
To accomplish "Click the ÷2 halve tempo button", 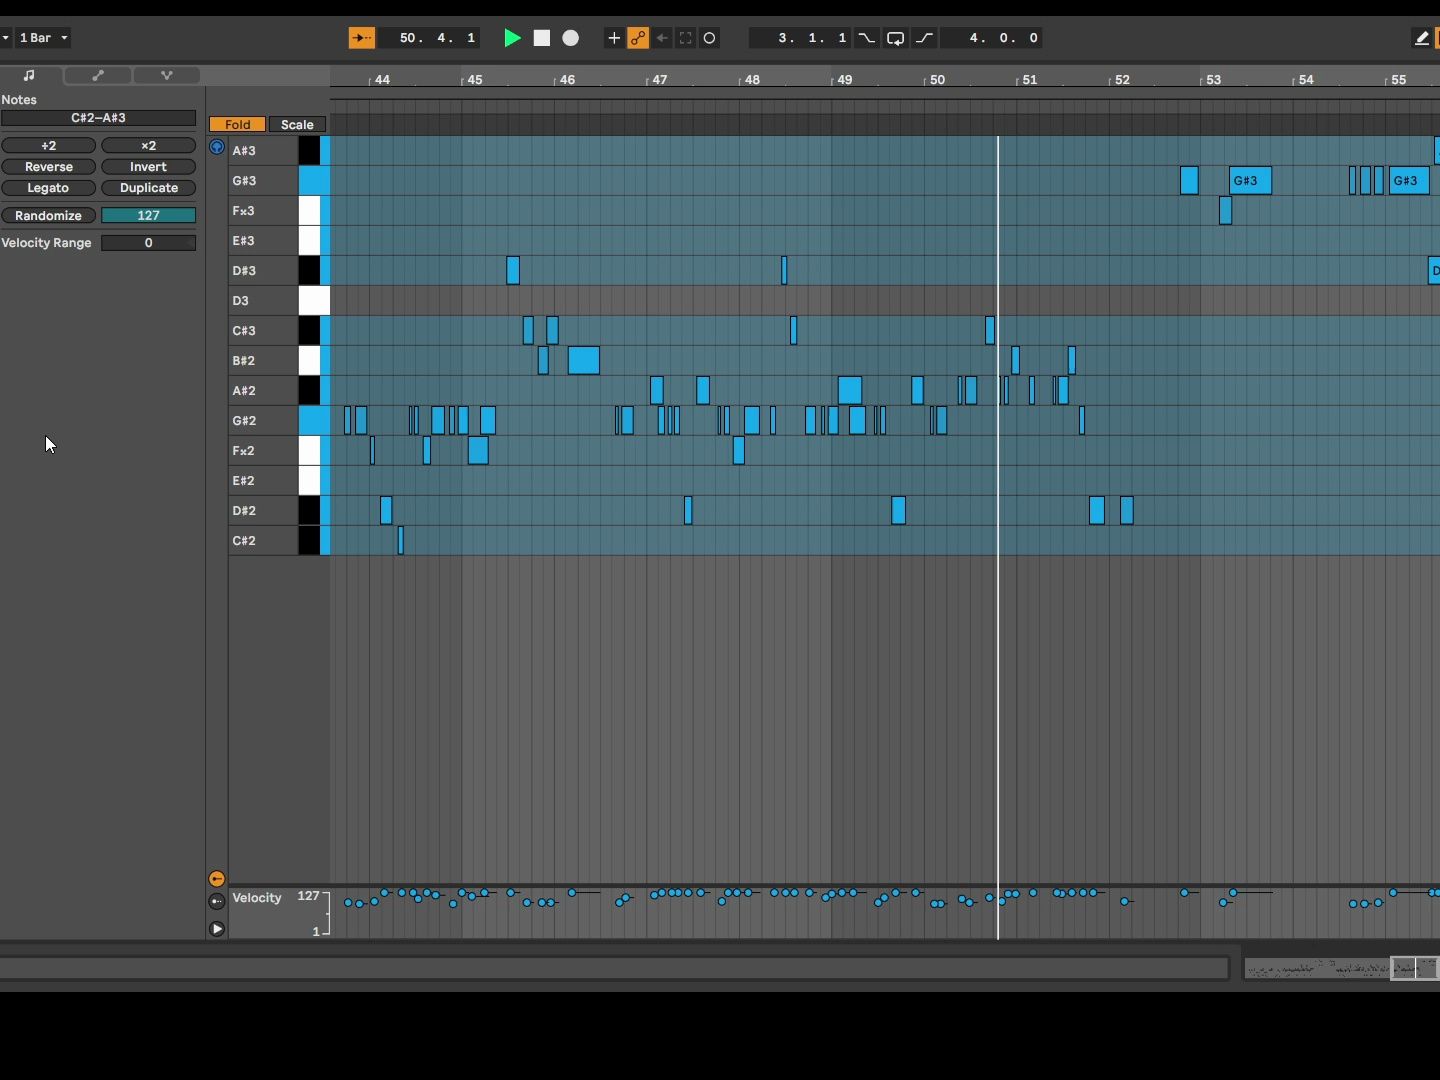I will (49, 146).
